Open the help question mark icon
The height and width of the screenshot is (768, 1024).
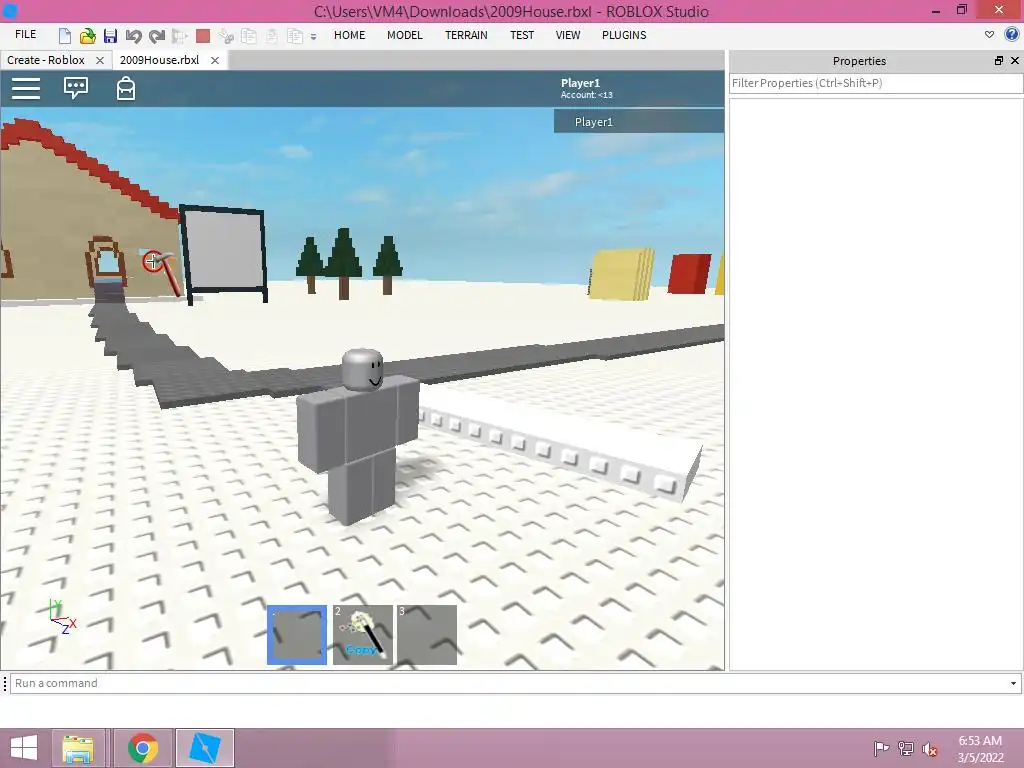(1012, 35)
